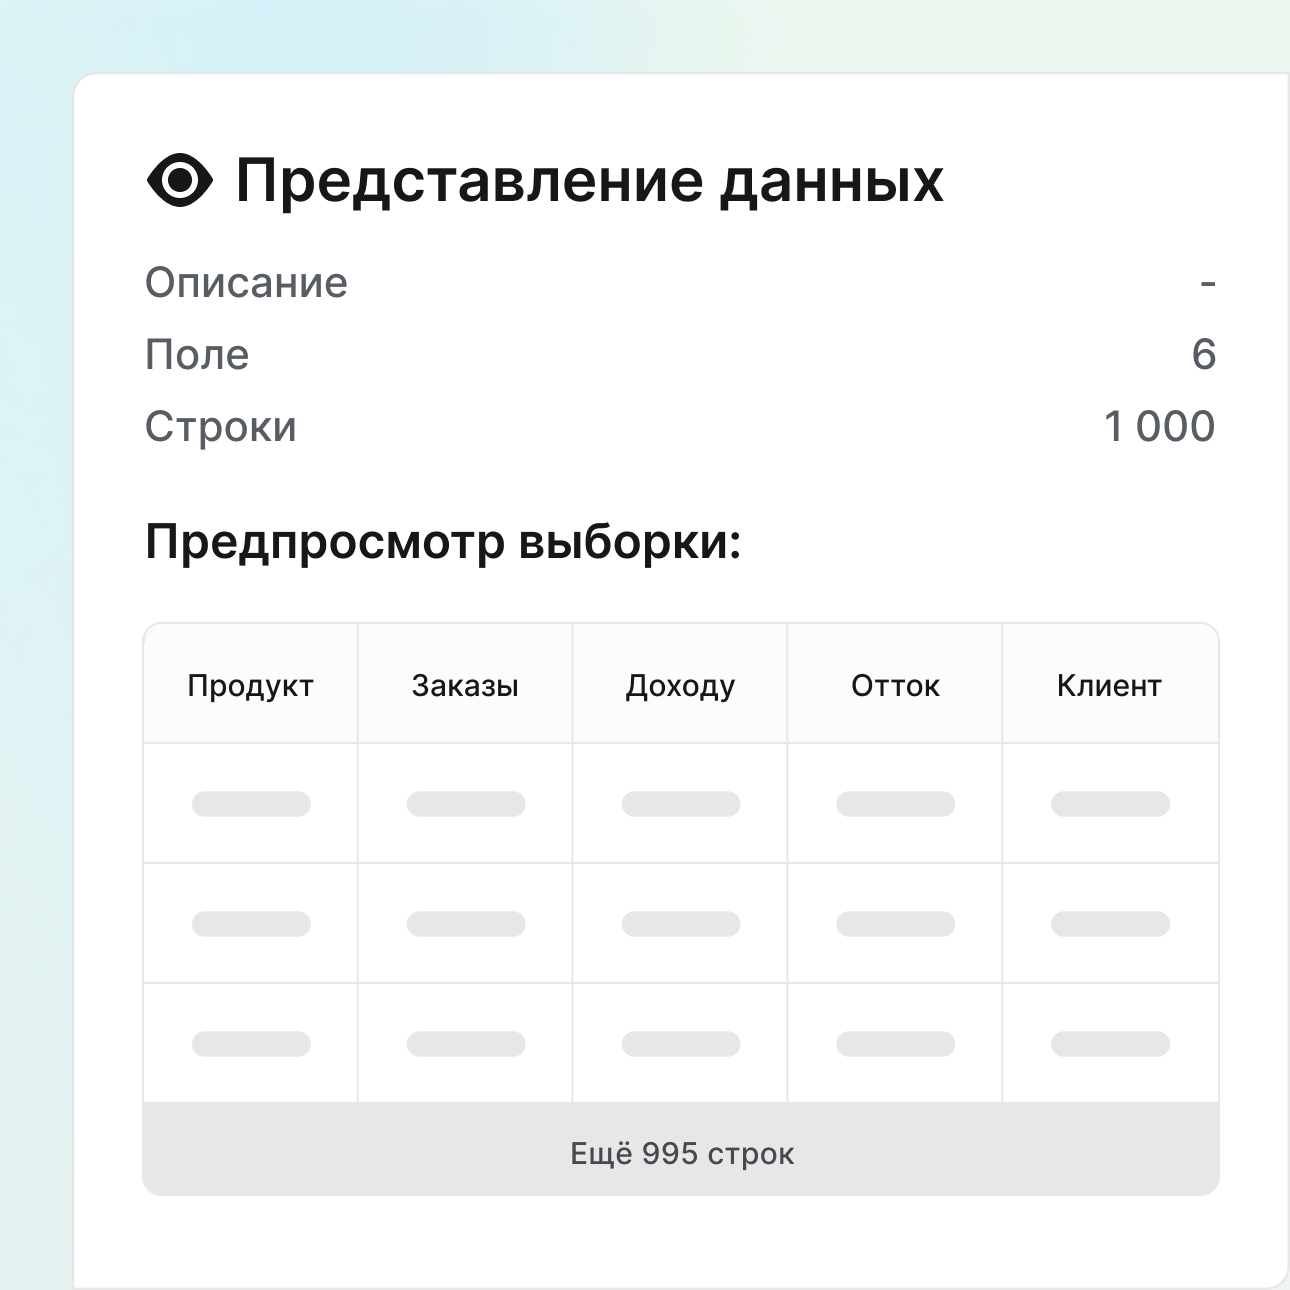Click the 'Ещё 995 строк' footer
The image size is (1290, 1290).
click(682, 1154)
